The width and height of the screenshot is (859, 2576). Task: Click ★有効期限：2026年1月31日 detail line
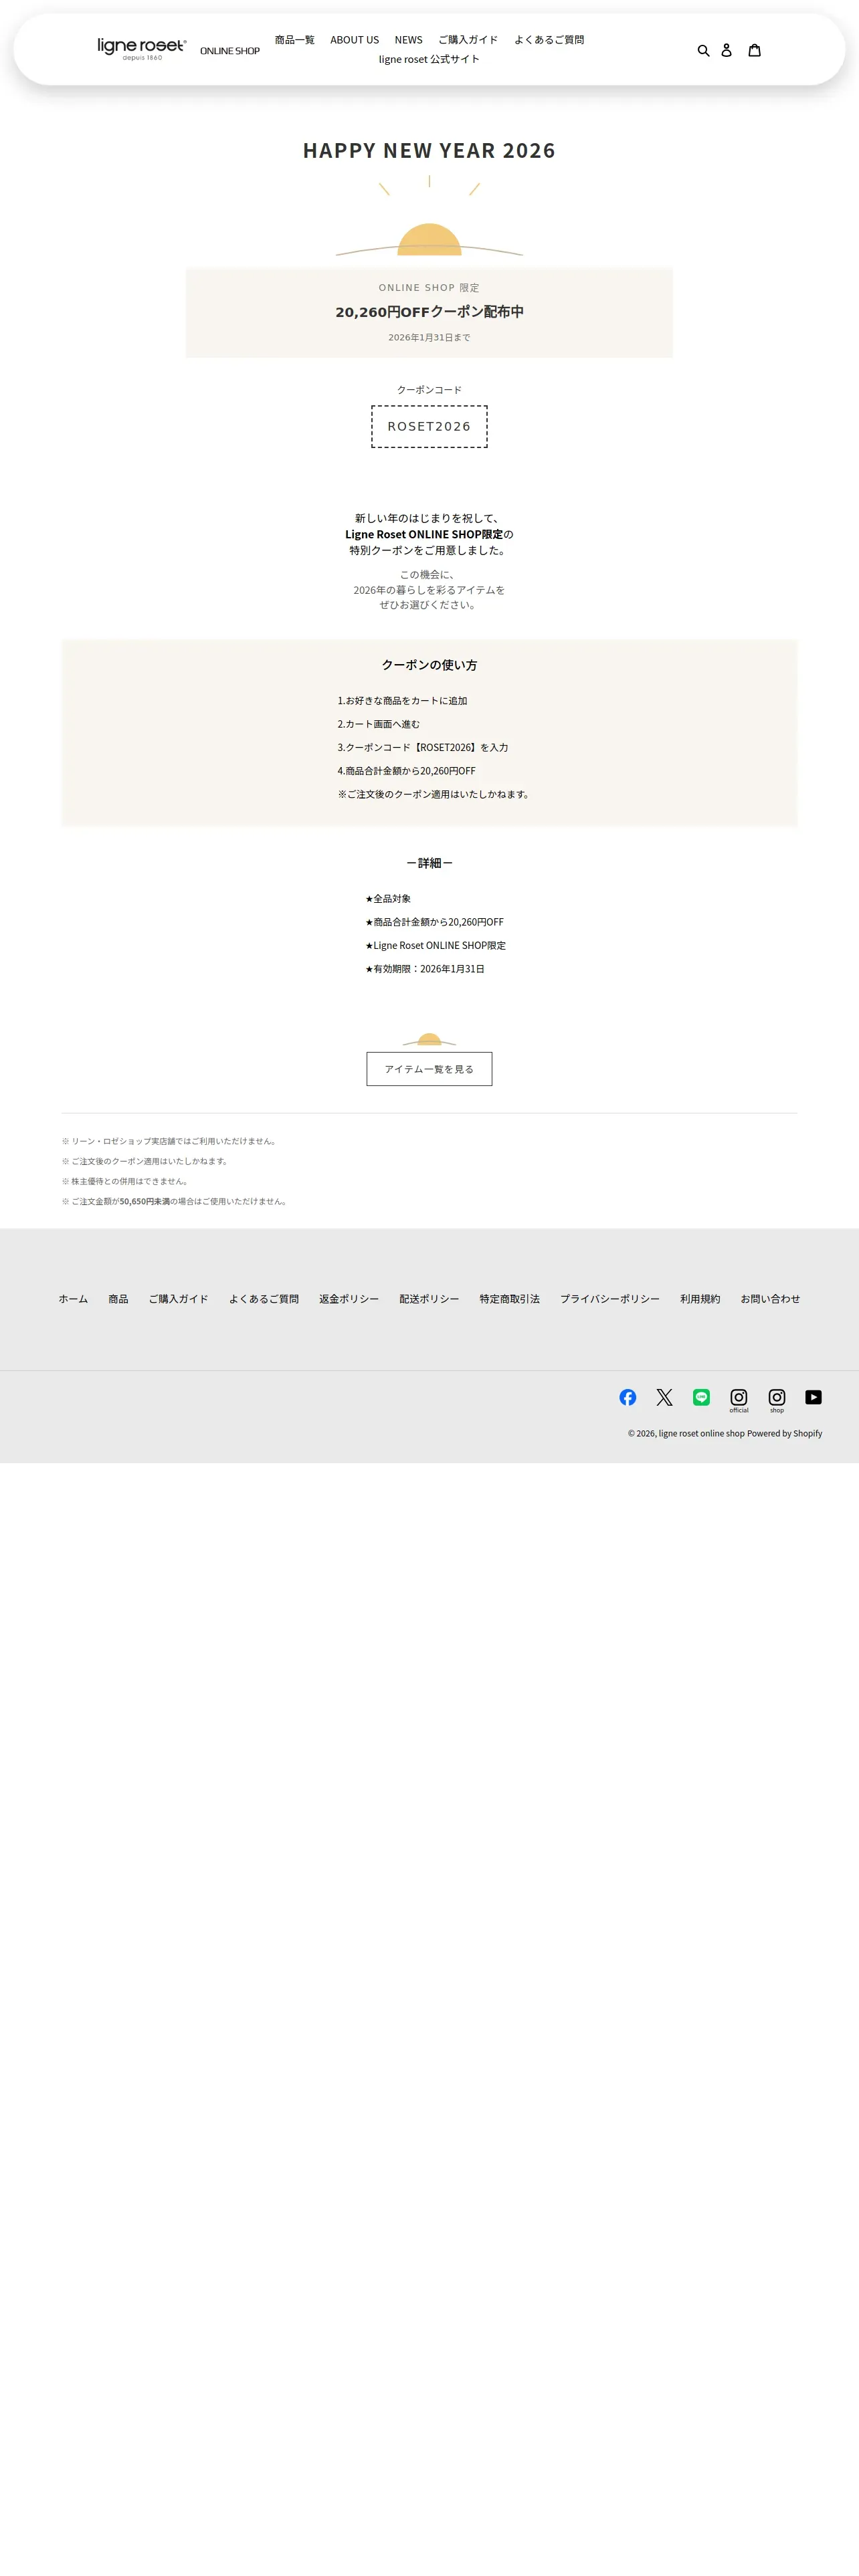(x=425, y=969)
